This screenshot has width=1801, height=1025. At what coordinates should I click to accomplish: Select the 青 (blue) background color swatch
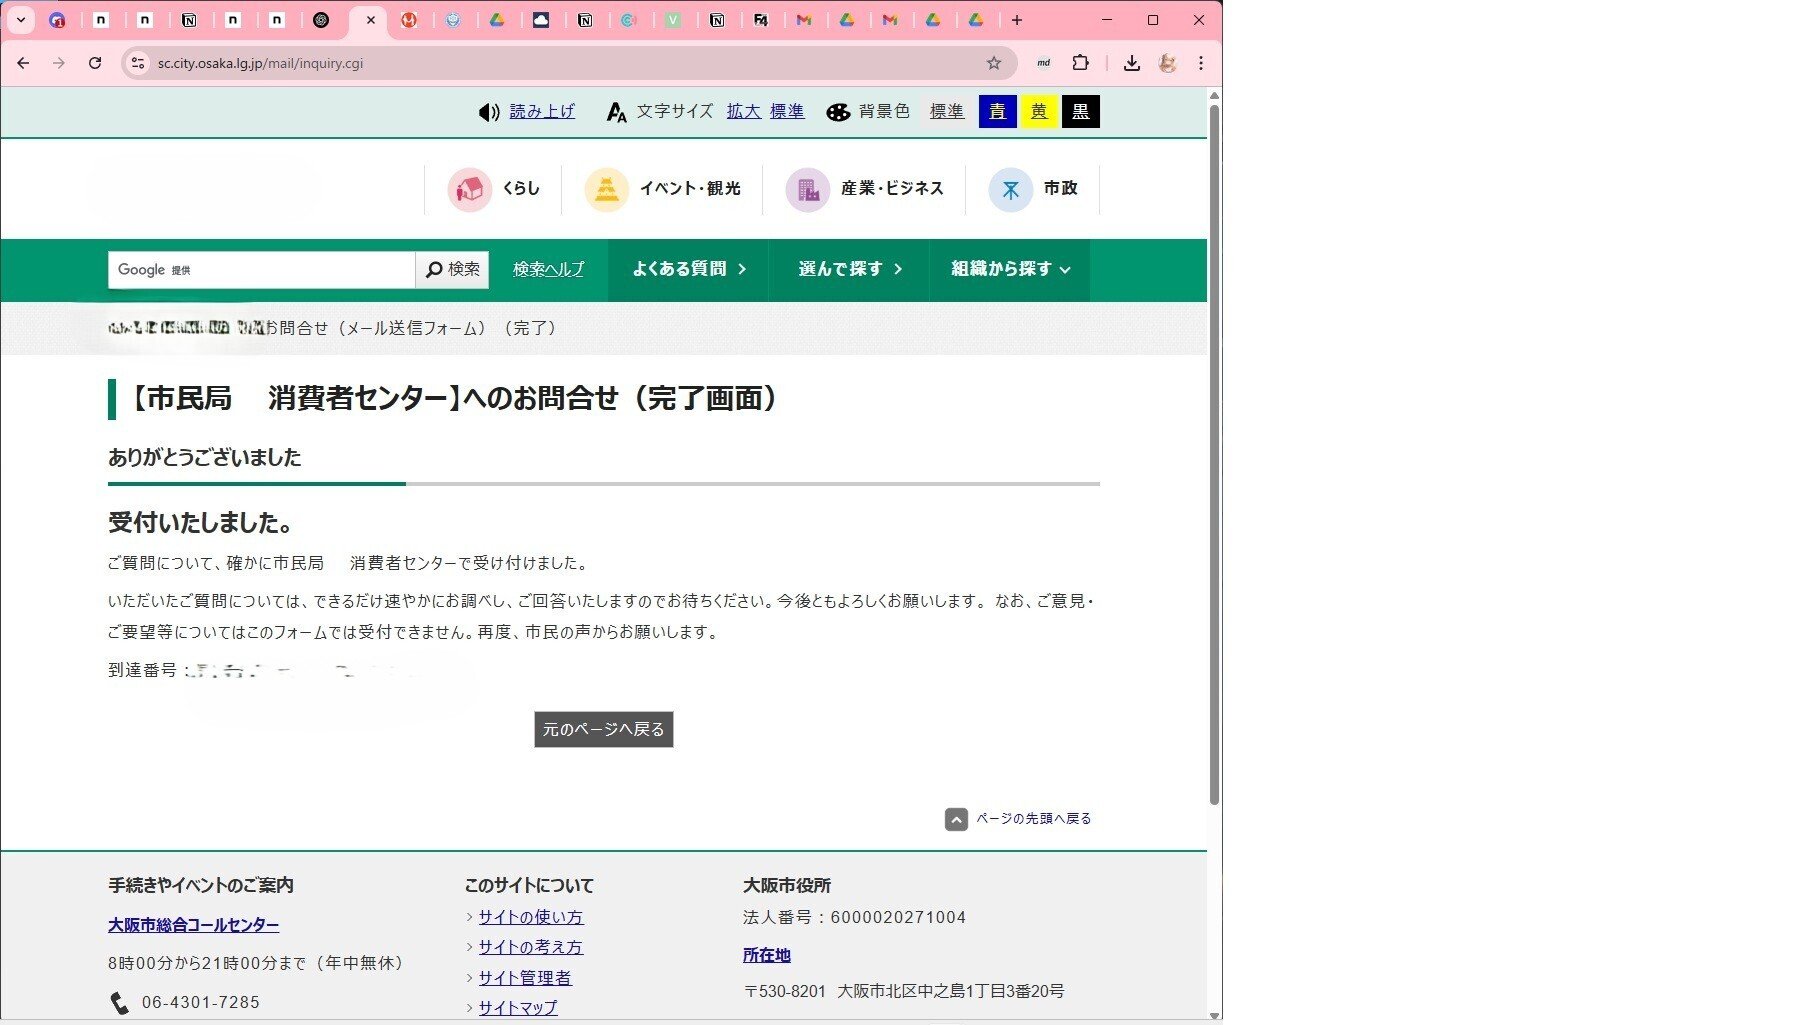[x=997, y=111]
